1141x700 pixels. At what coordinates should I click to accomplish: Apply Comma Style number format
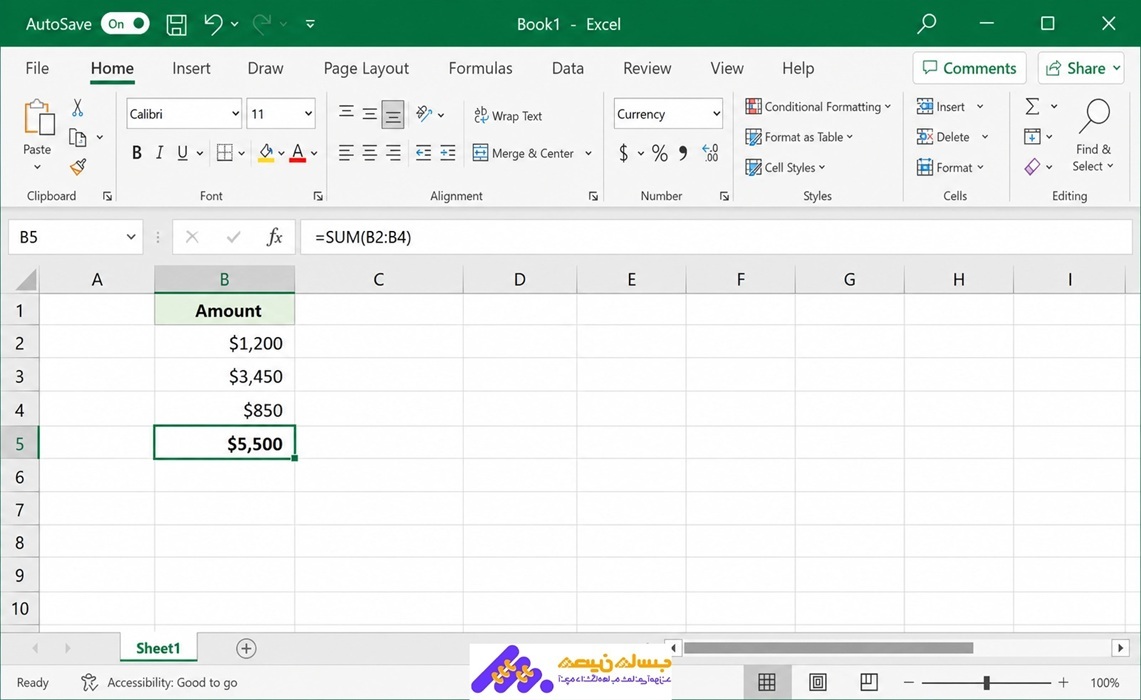(x=683, y=153)
